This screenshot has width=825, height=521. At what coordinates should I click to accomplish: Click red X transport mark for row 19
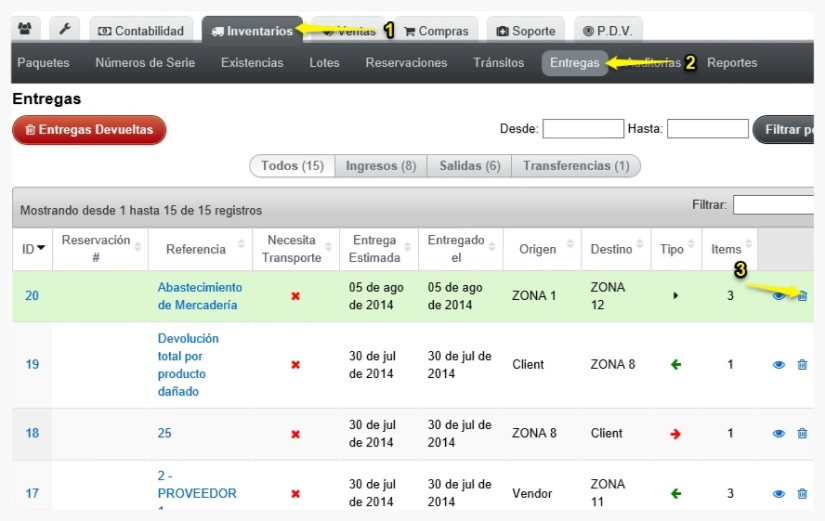pos(296,365)
